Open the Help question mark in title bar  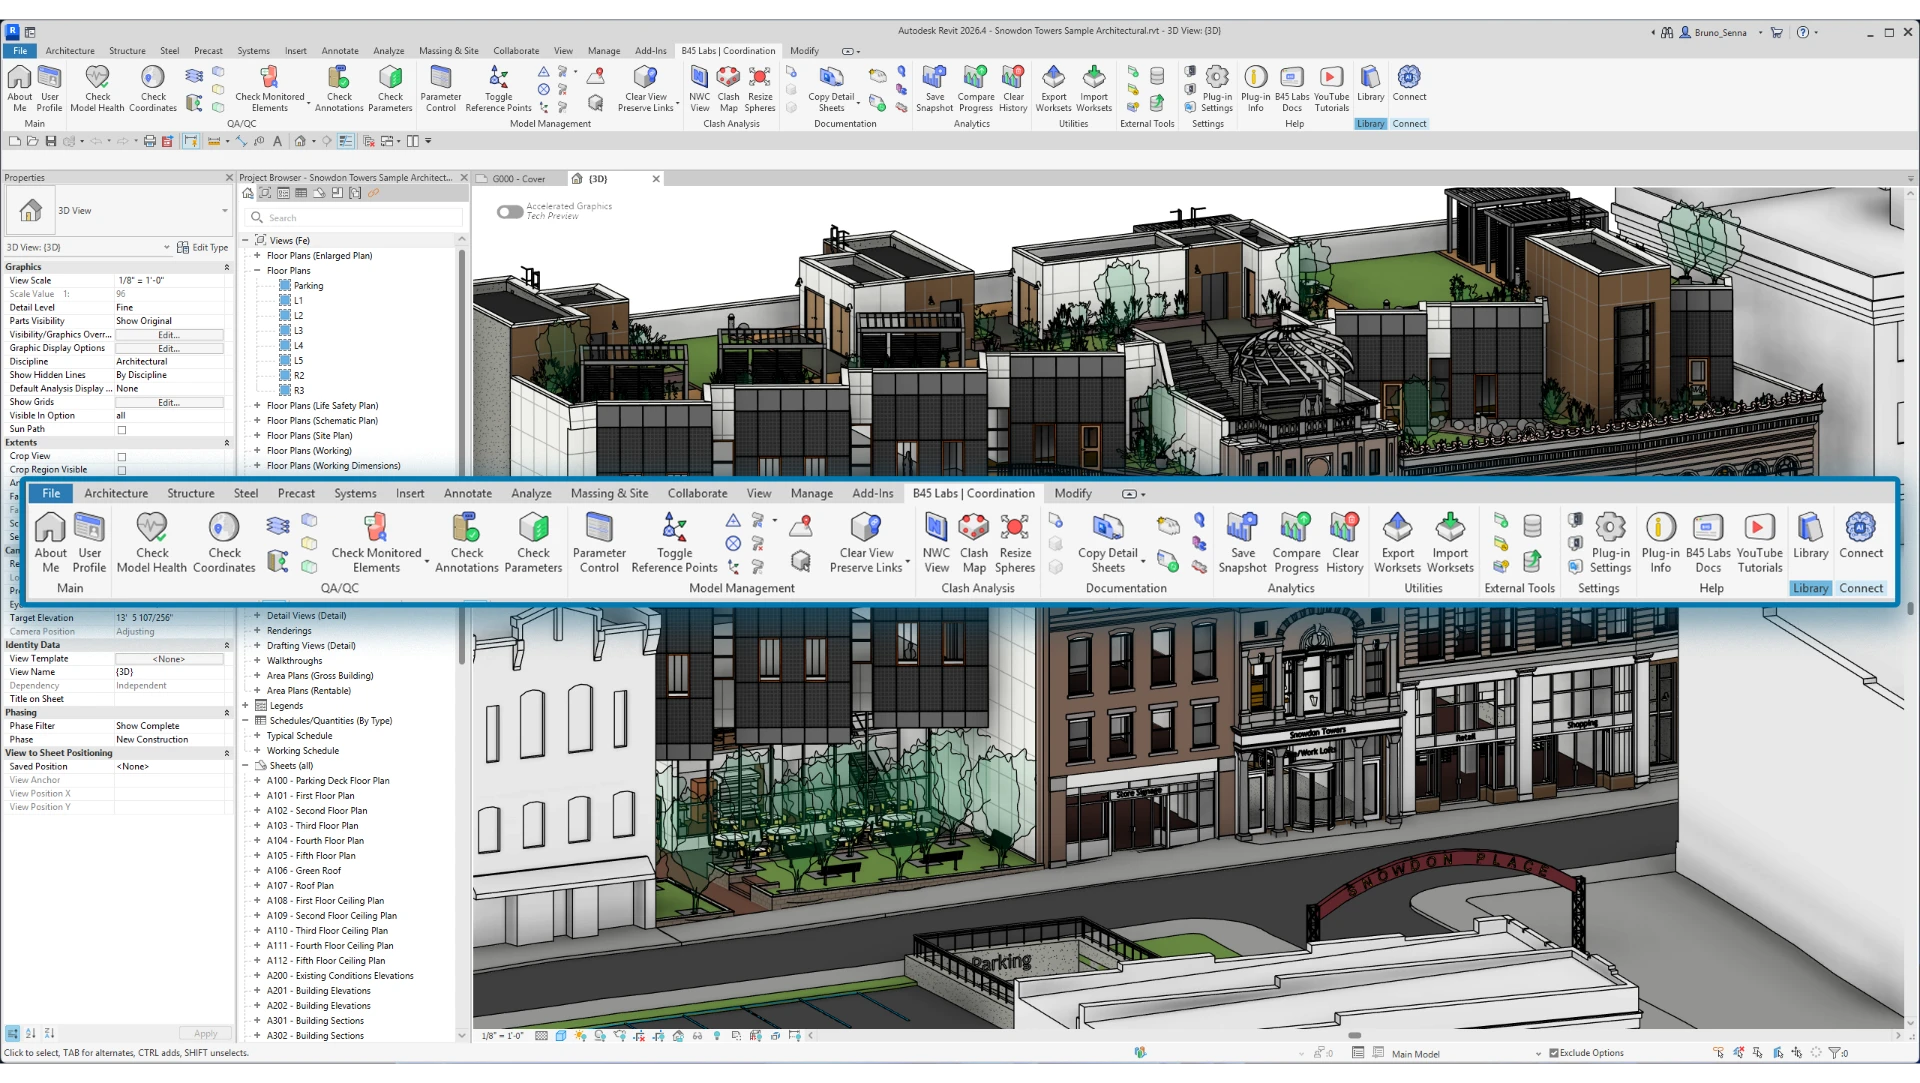pos(1803,32)
